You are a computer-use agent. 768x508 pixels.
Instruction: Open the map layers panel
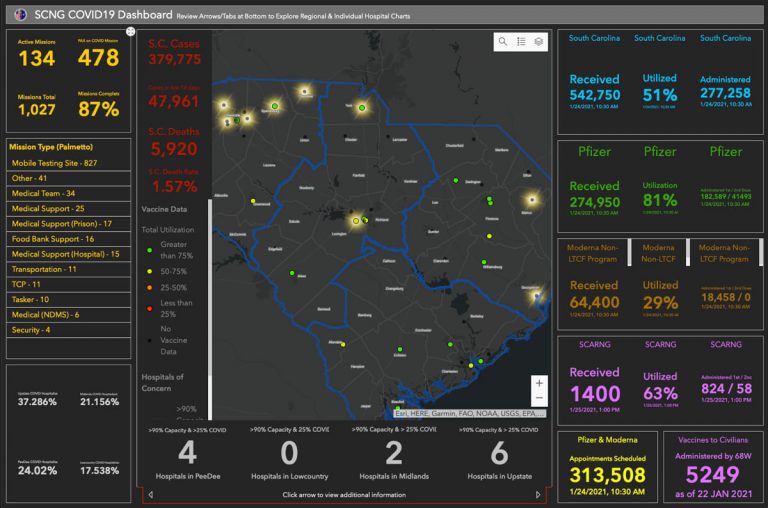coord(539,42)
